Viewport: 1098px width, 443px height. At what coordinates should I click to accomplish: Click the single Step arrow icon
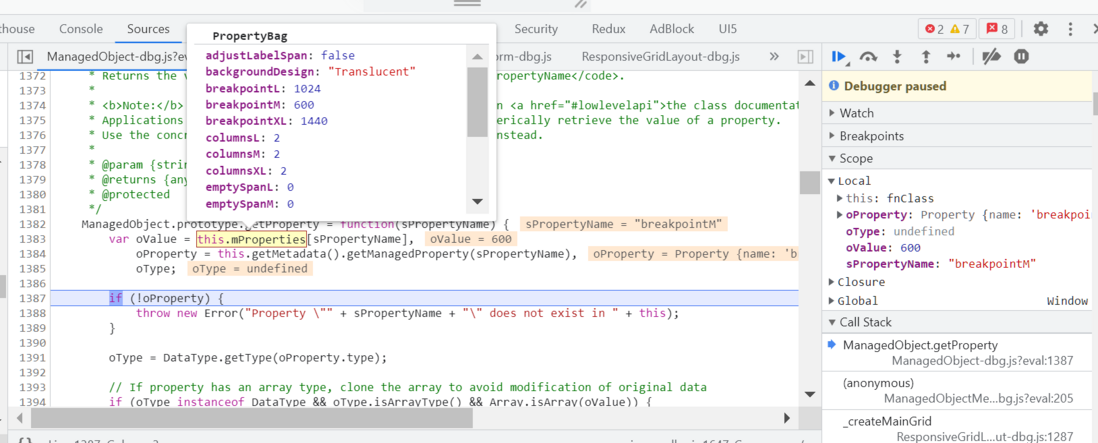pyautogui.click(x=954, y=57)
